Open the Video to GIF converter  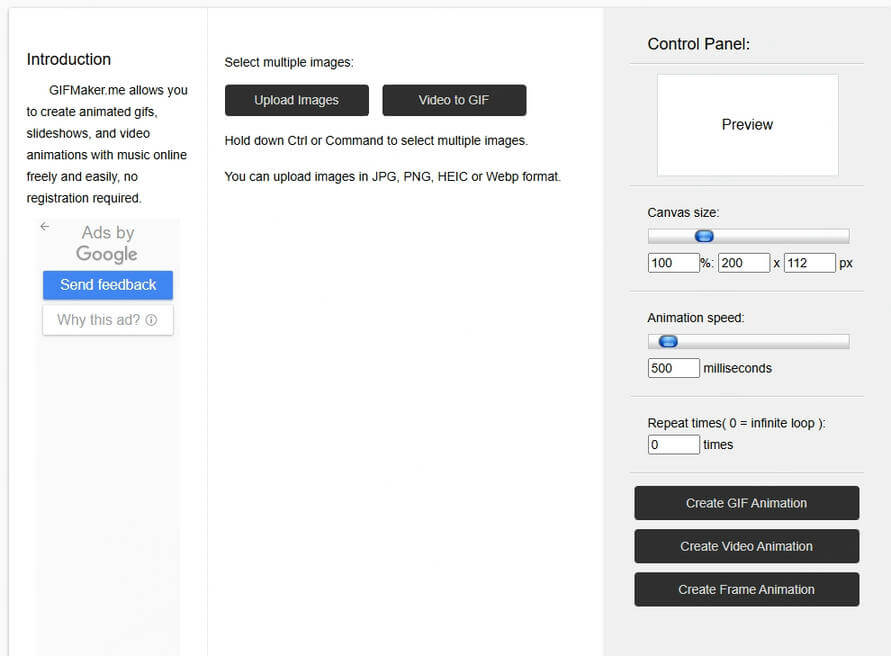[x=454, y=100]
